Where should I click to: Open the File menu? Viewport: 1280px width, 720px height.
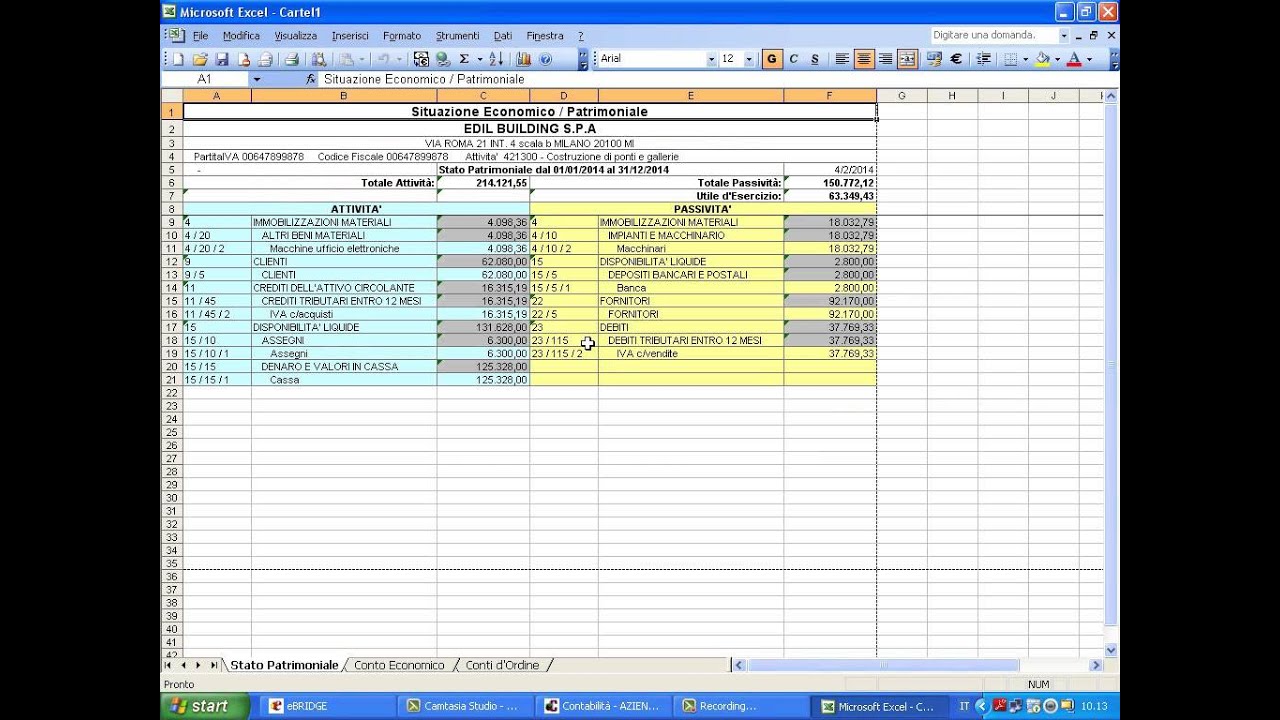pyautogui.click(x=201, y=36)
